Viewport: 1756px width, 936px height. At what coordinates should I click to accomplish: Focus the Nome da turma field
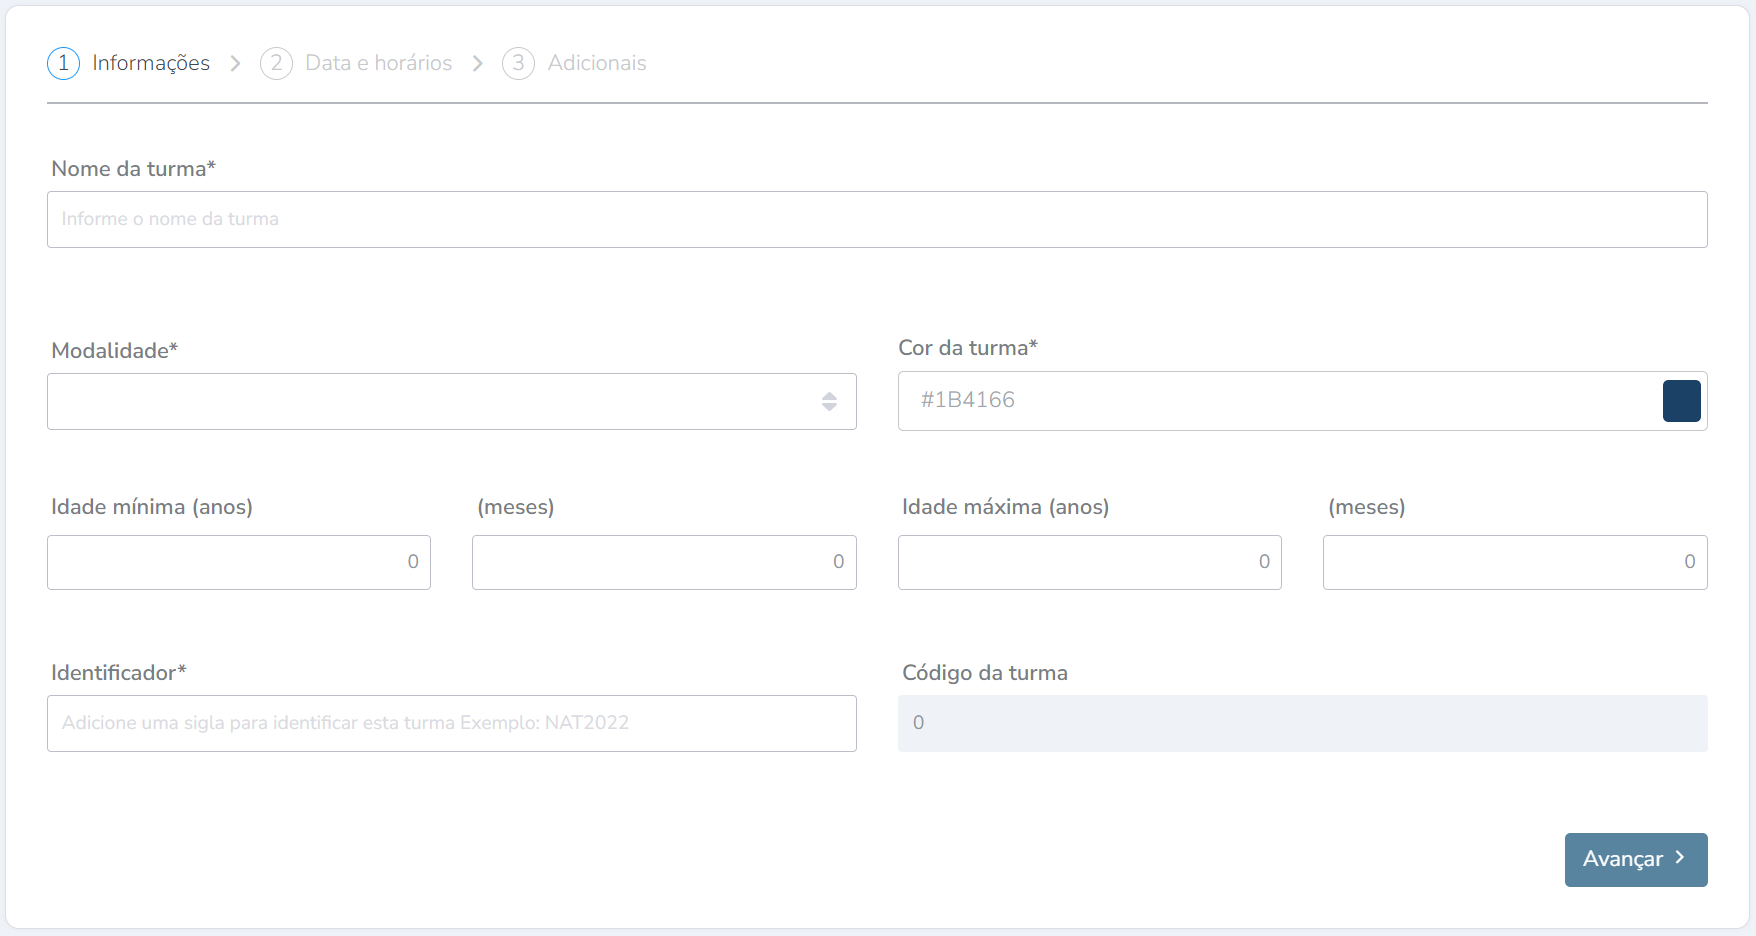click(876, 220)
